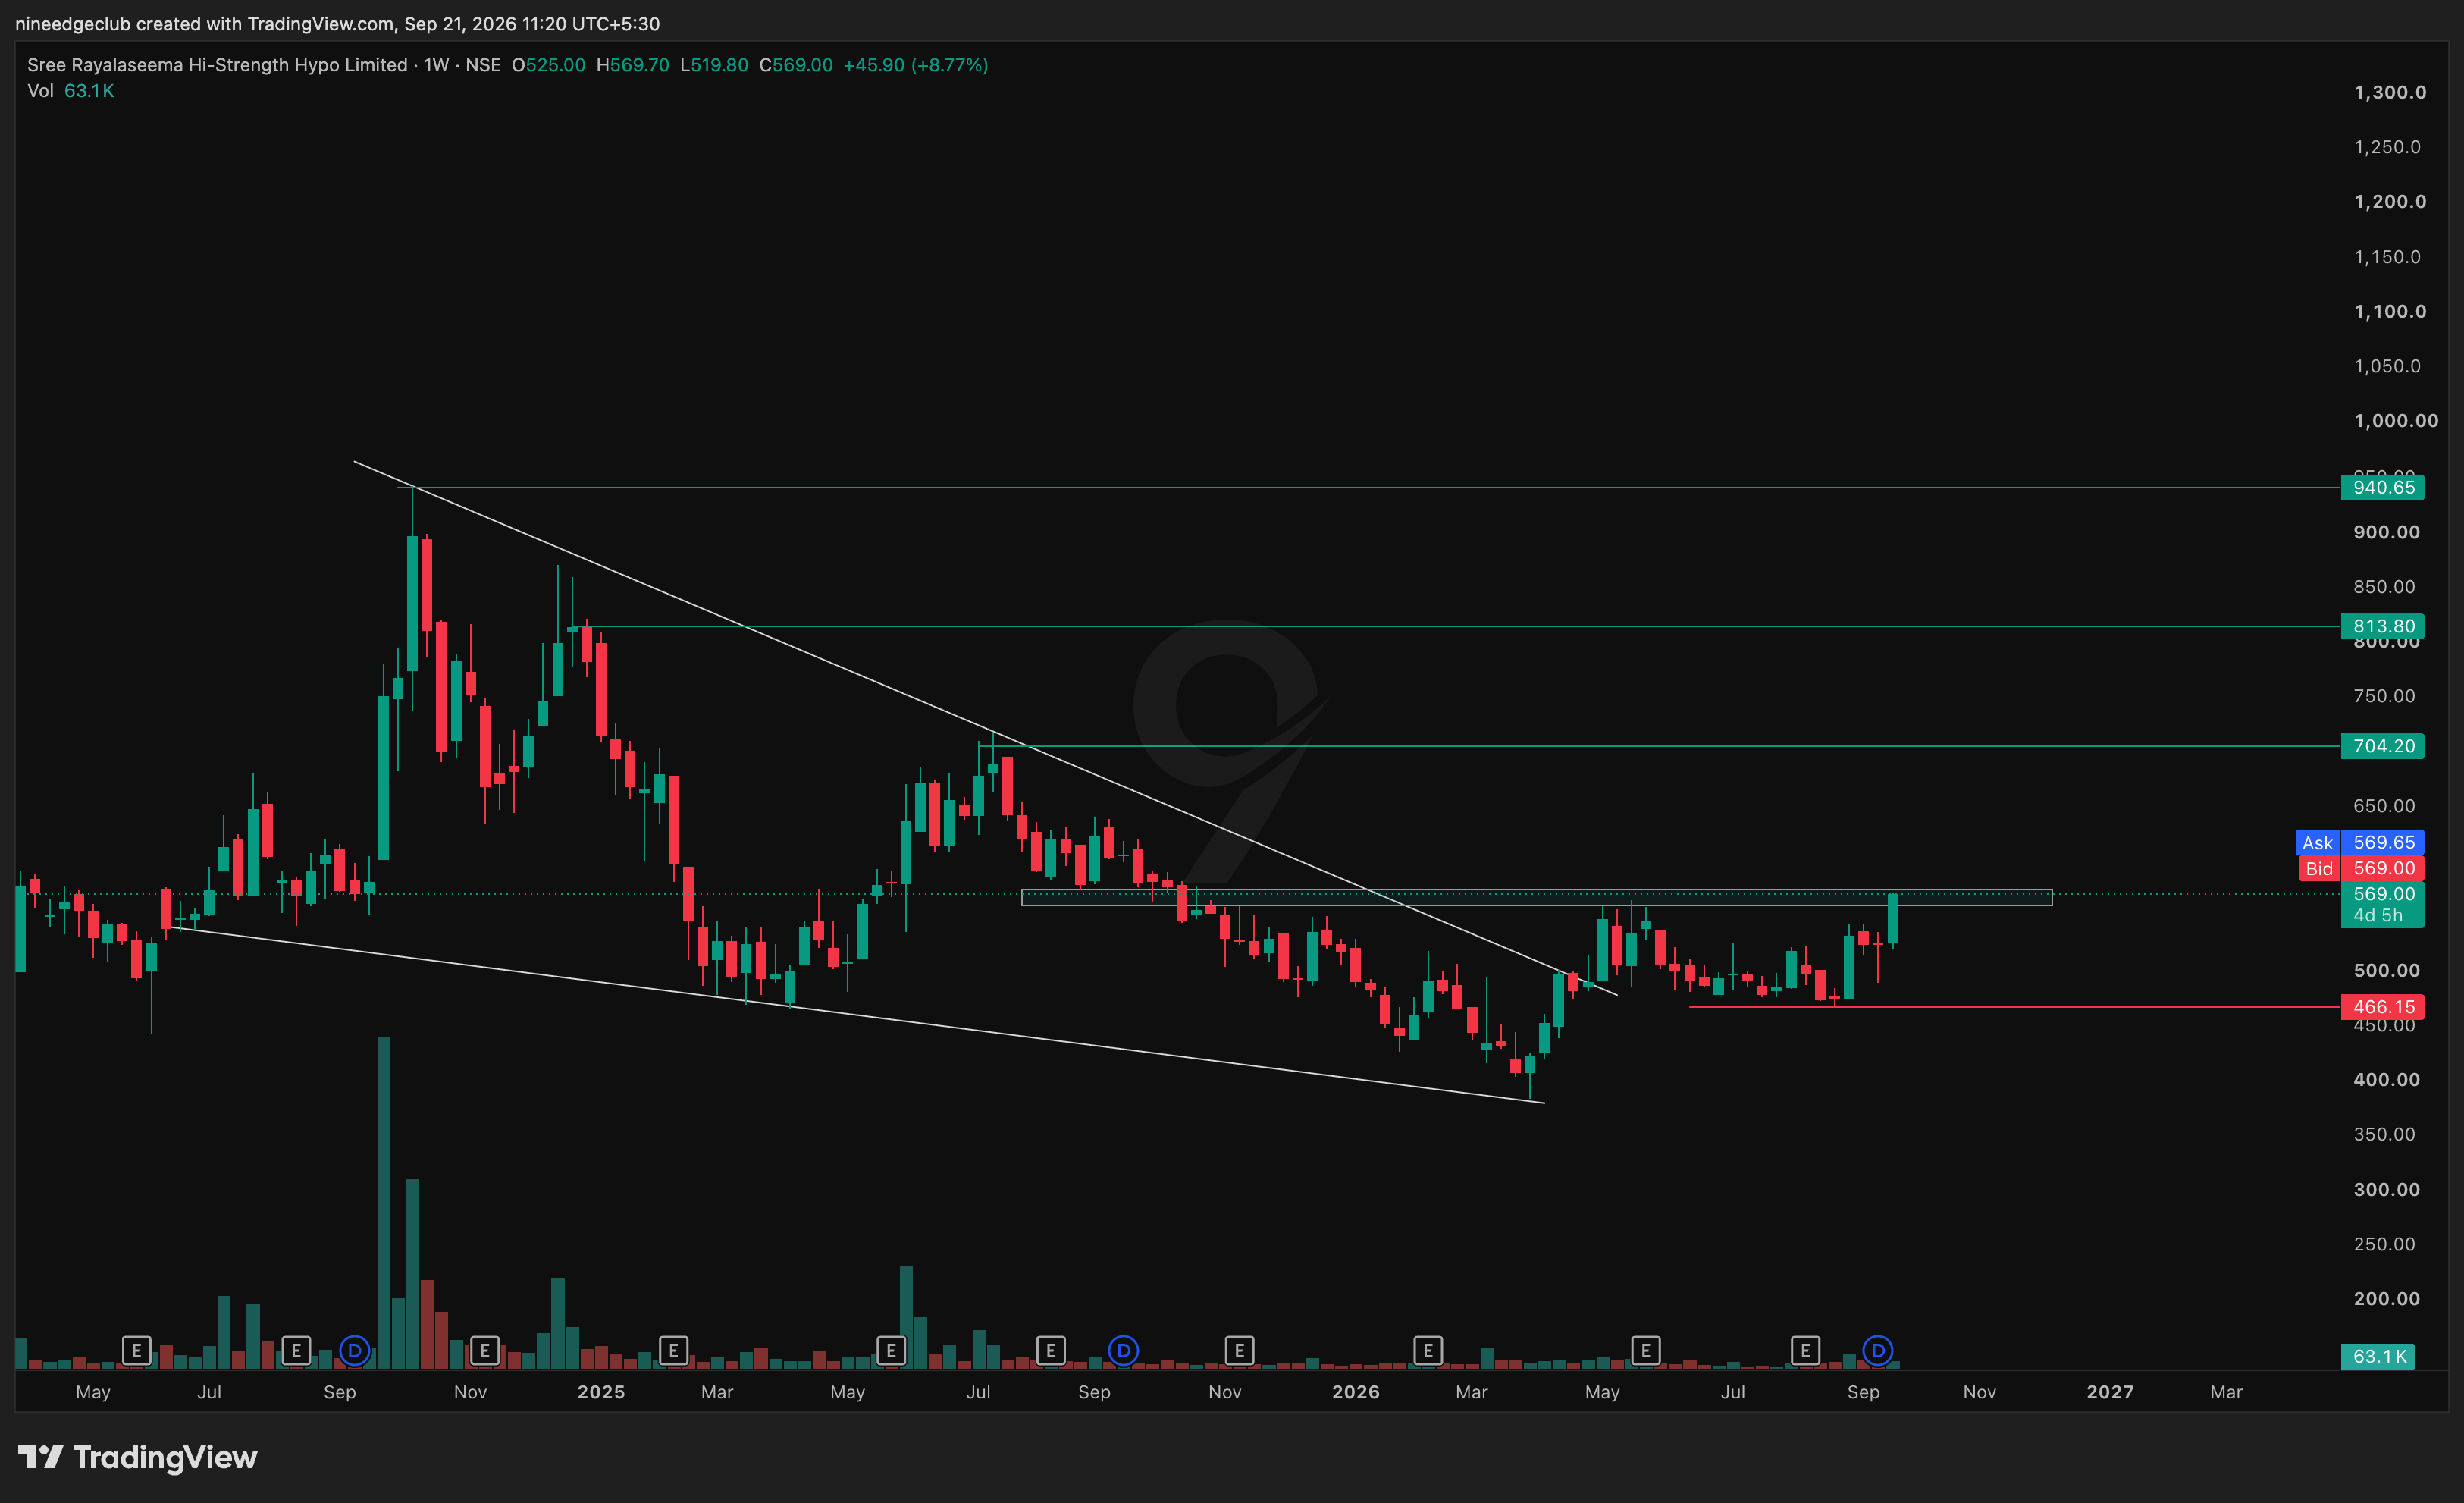Click the earnings E marker between 2025 and Mar
Screen dimensions: 2464x1503
click(673, 1351)
